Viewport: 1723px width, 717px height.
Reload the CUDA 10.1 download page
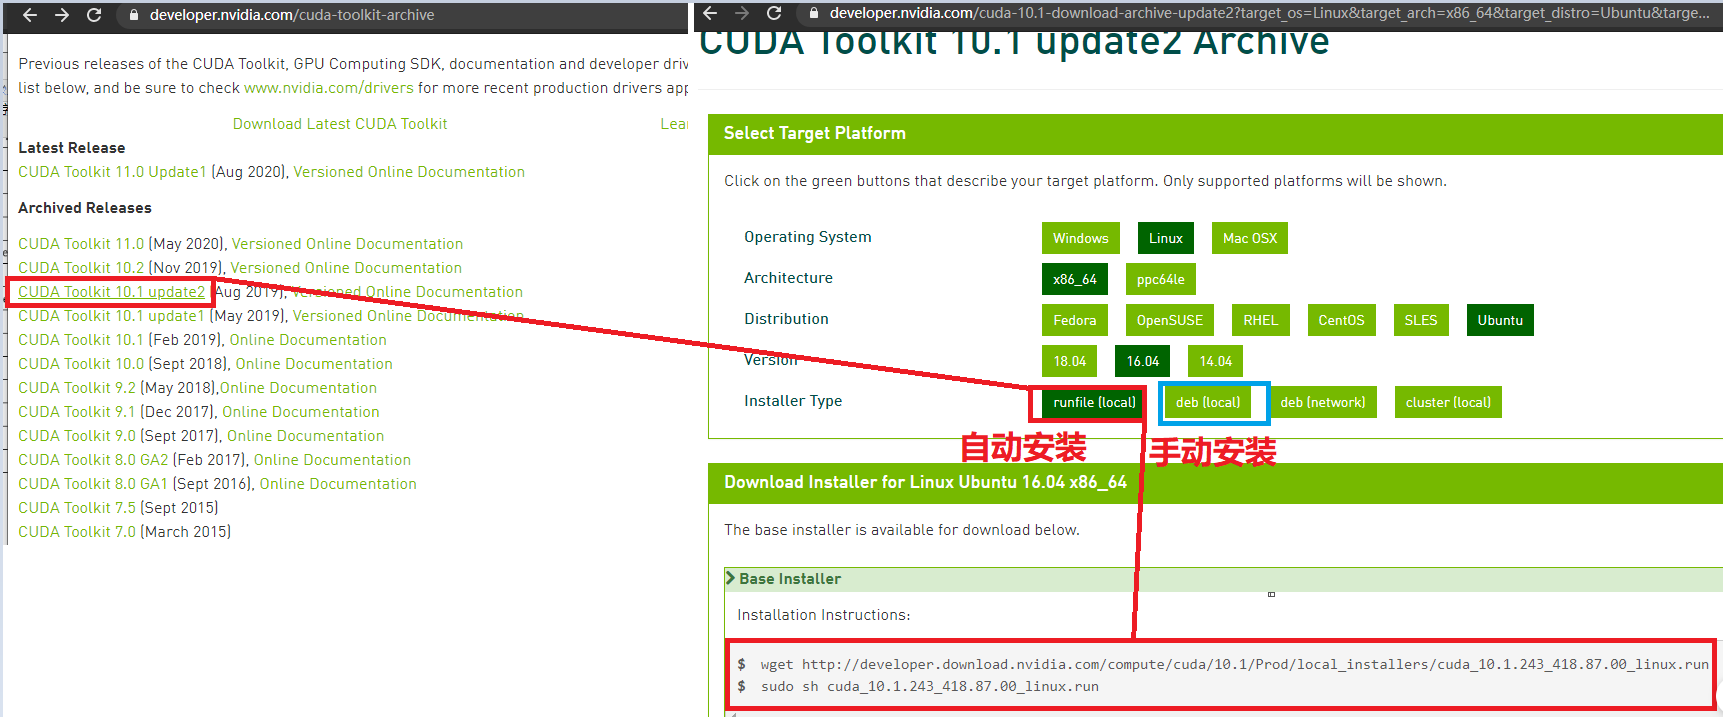click(774, 13)
